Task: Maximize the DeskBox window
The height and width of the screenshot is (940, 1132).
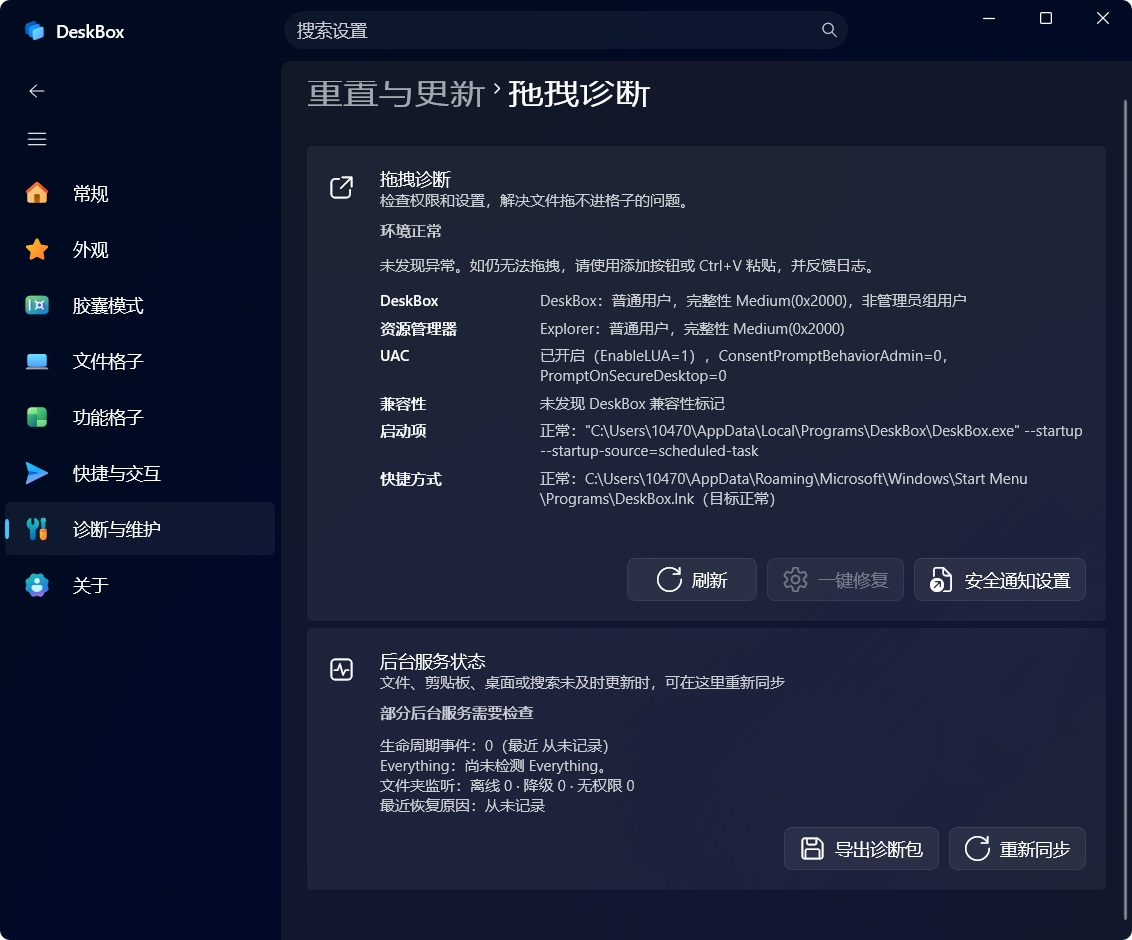Action: pyautogui.click(x=1045, y=18)
